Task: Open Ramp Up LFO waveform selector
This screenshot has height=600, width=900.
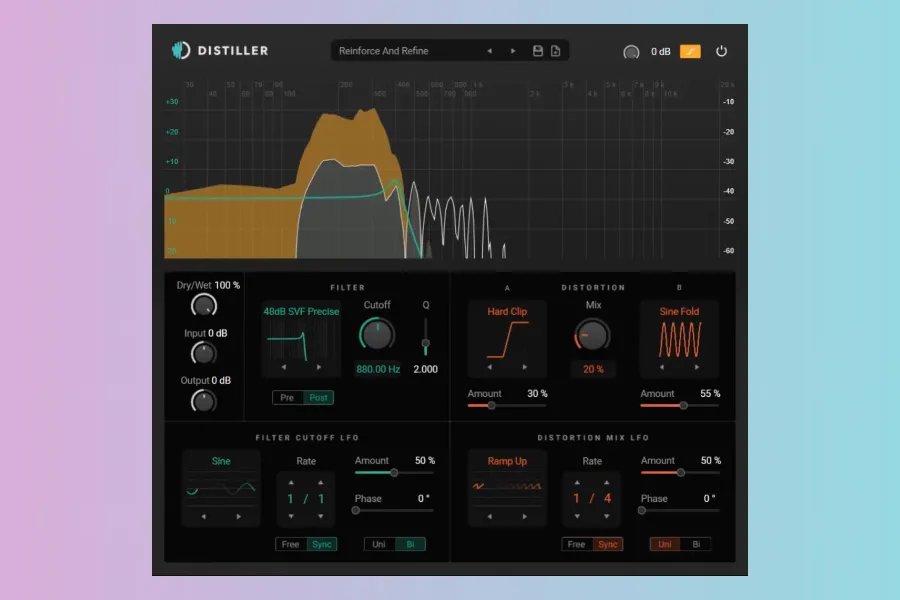Action: (x=507, y=461)
